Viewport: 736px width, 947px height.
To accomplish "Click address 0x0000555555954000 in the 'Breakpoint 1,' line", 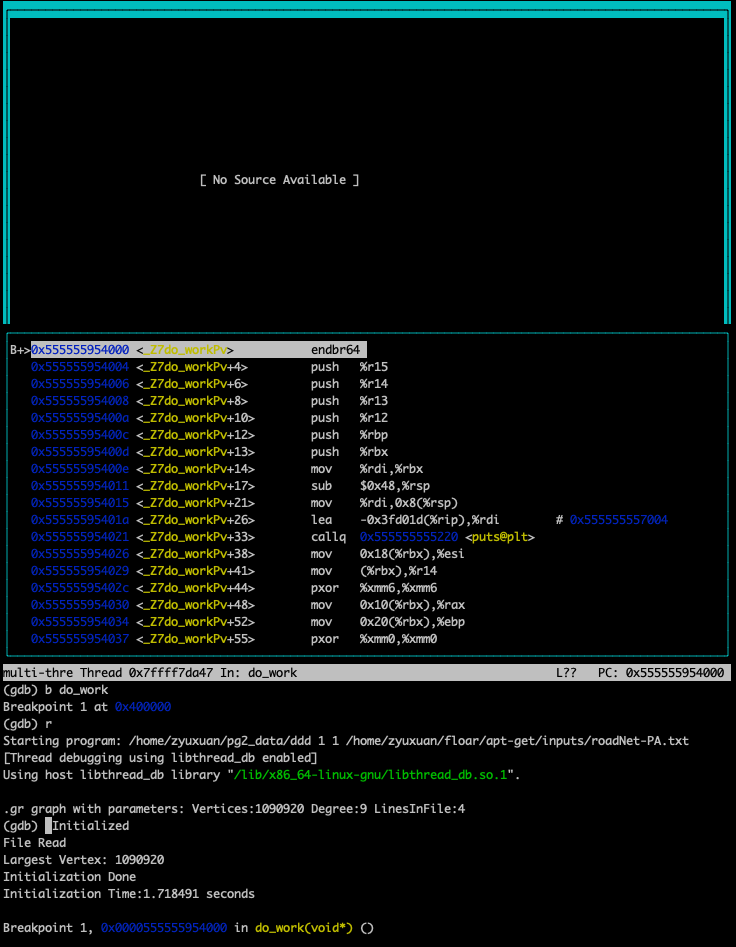I will click(x=164, y=928).
